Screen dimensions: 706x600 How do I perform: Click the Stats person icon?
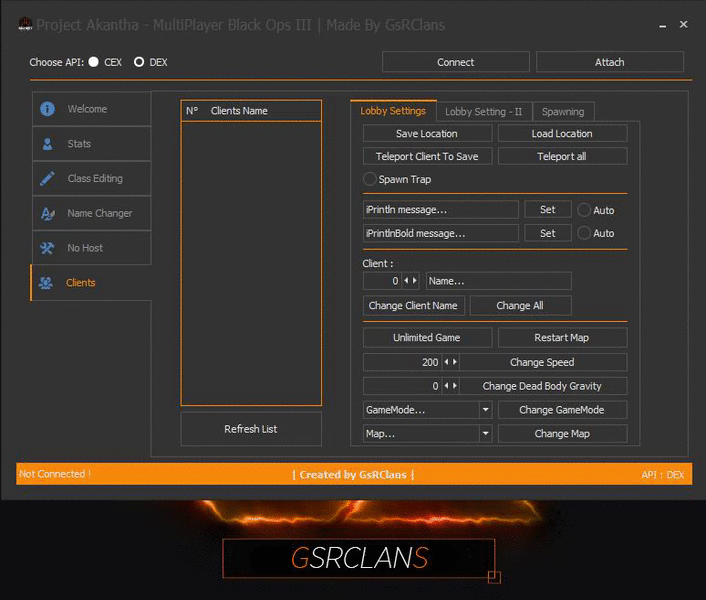coord(47,144)
